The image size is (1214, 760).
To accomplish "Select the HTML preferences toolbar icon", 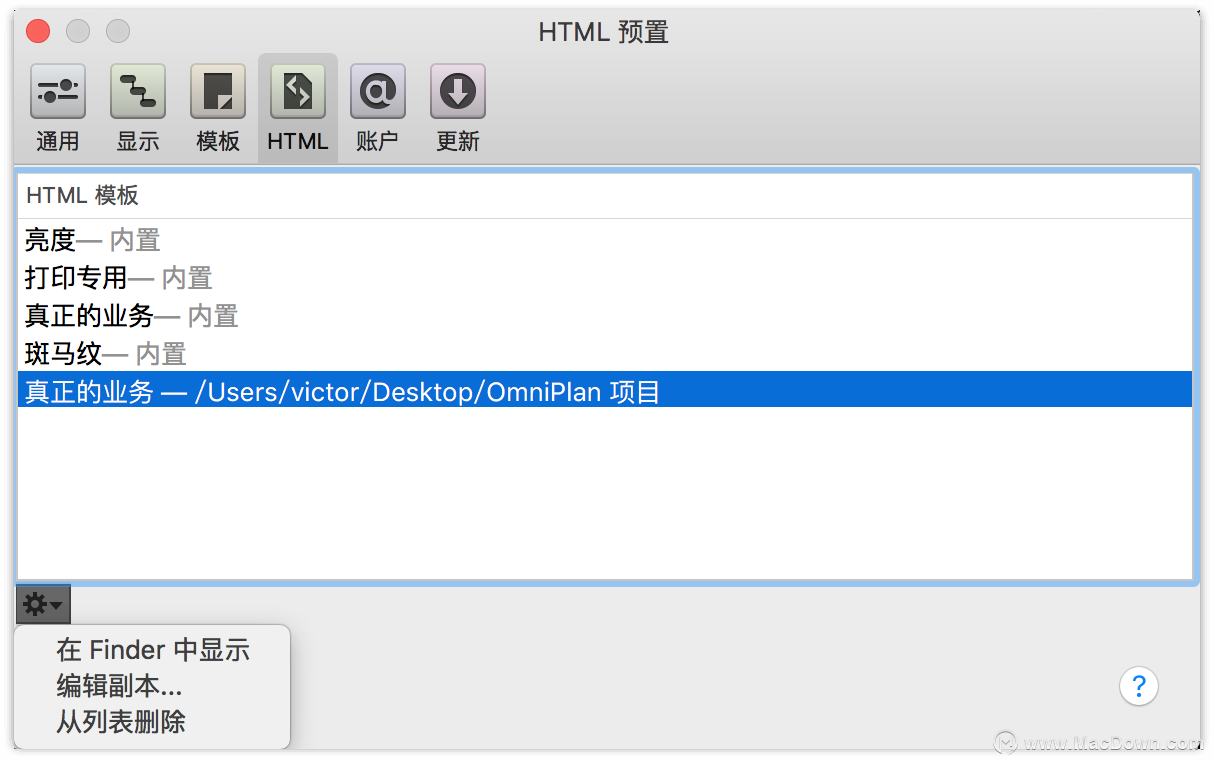I will pyautogui.click(x=298, y=108).
